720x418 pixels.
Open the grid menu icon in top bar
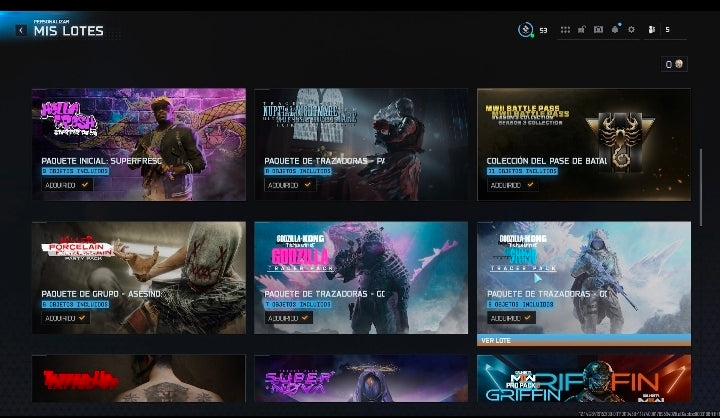[565, 29]
